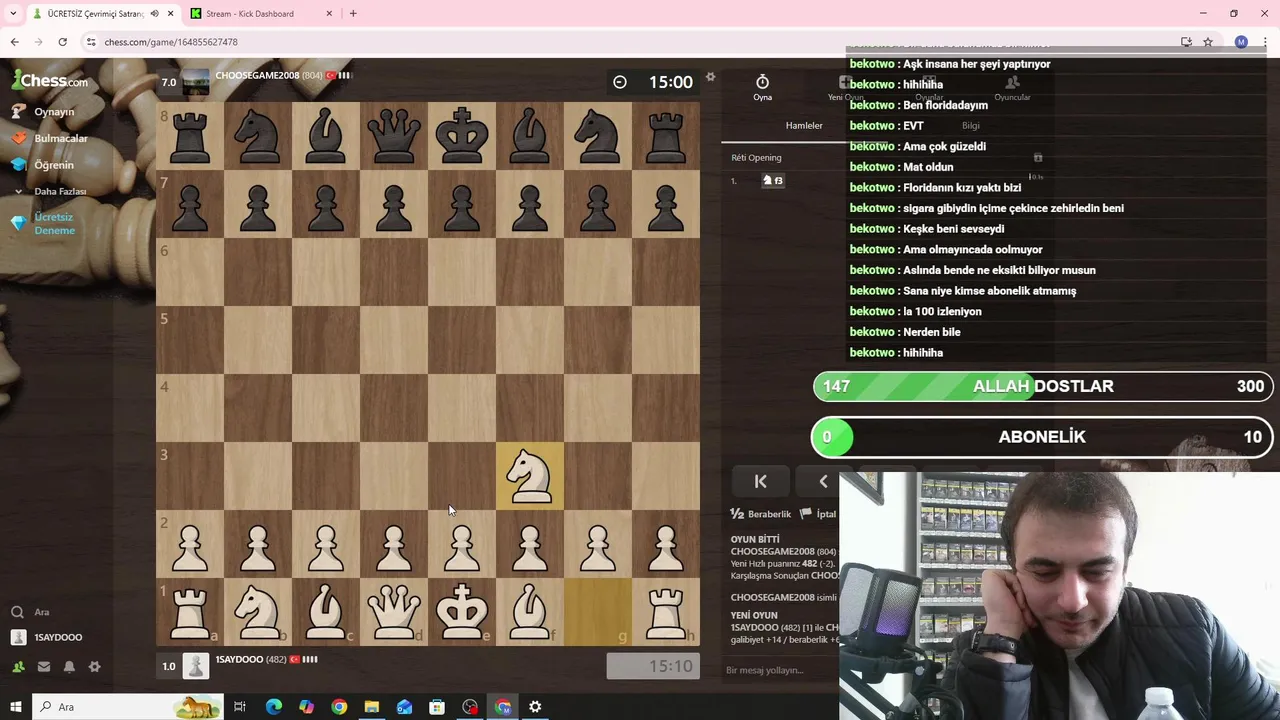Close the chess.com browser tab
The width and height of the screenshot is (1280, 720).
pyautogui.click(x=171, y=13)
